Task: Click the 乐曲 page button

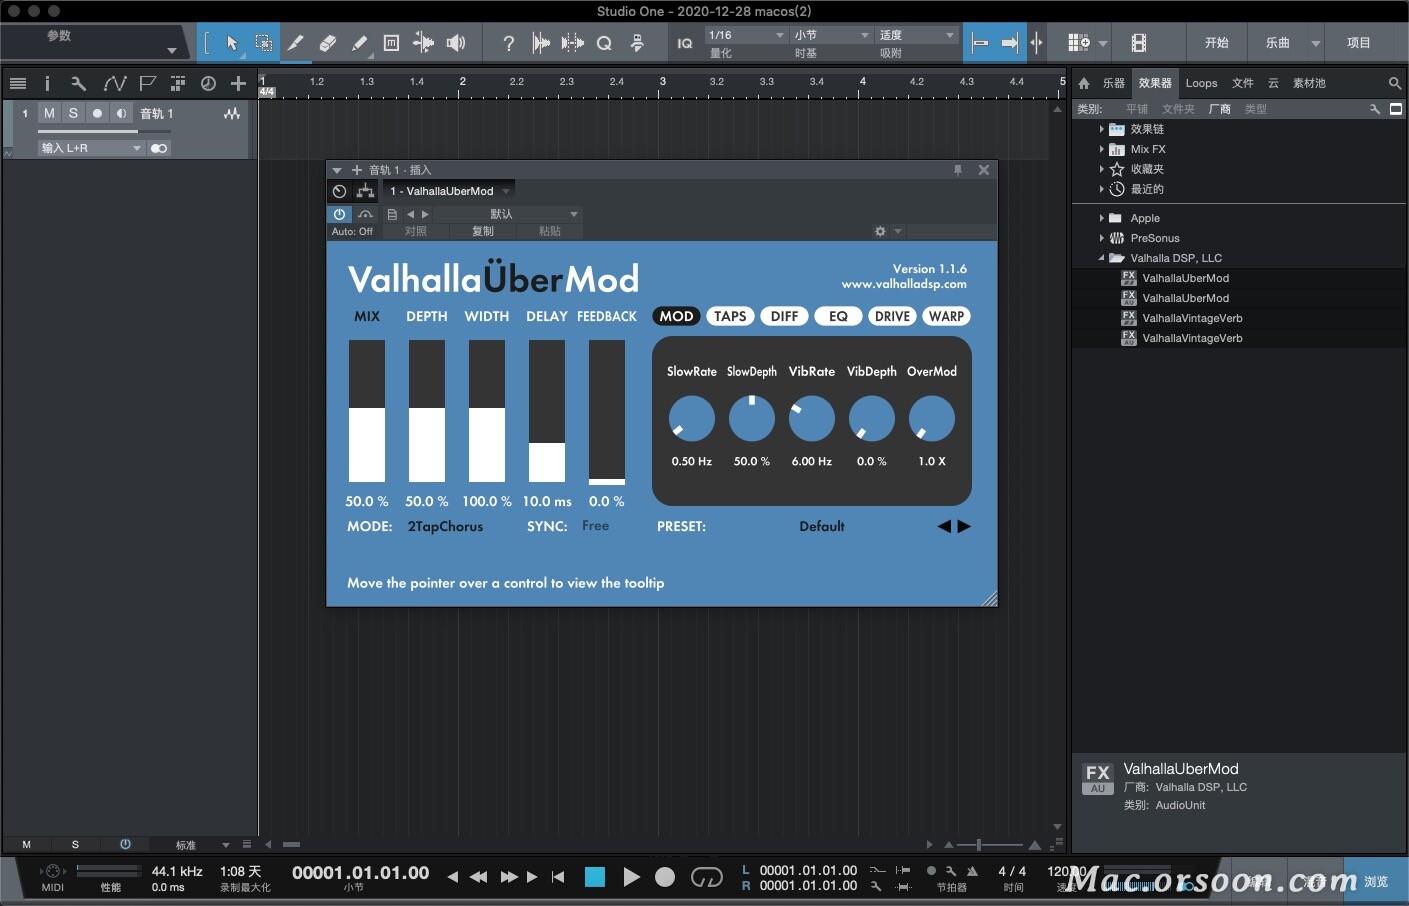Action: point(1278,43)
